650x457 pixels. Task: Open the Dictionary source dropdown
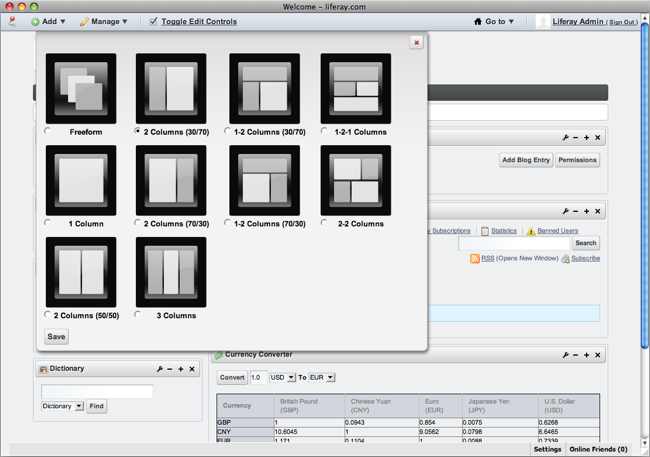[x=62, y=406]
